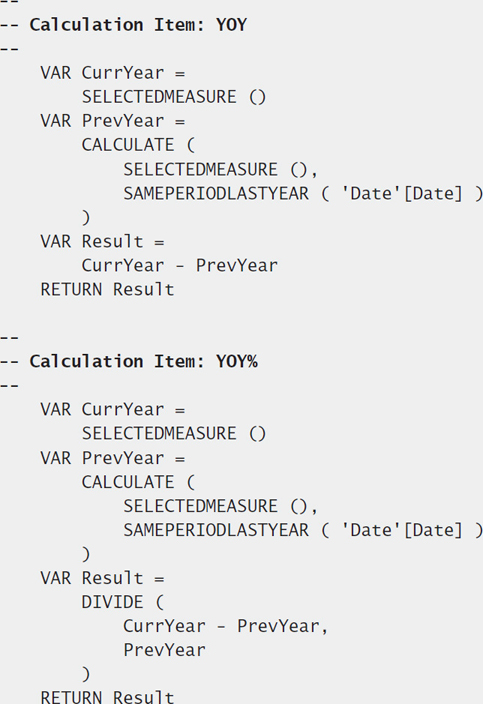This screenshot has height=704, width=483.
Task: Click the 'Calculation Item: YOY' heading
Action: pyautogui.click(x=138, y=25)
